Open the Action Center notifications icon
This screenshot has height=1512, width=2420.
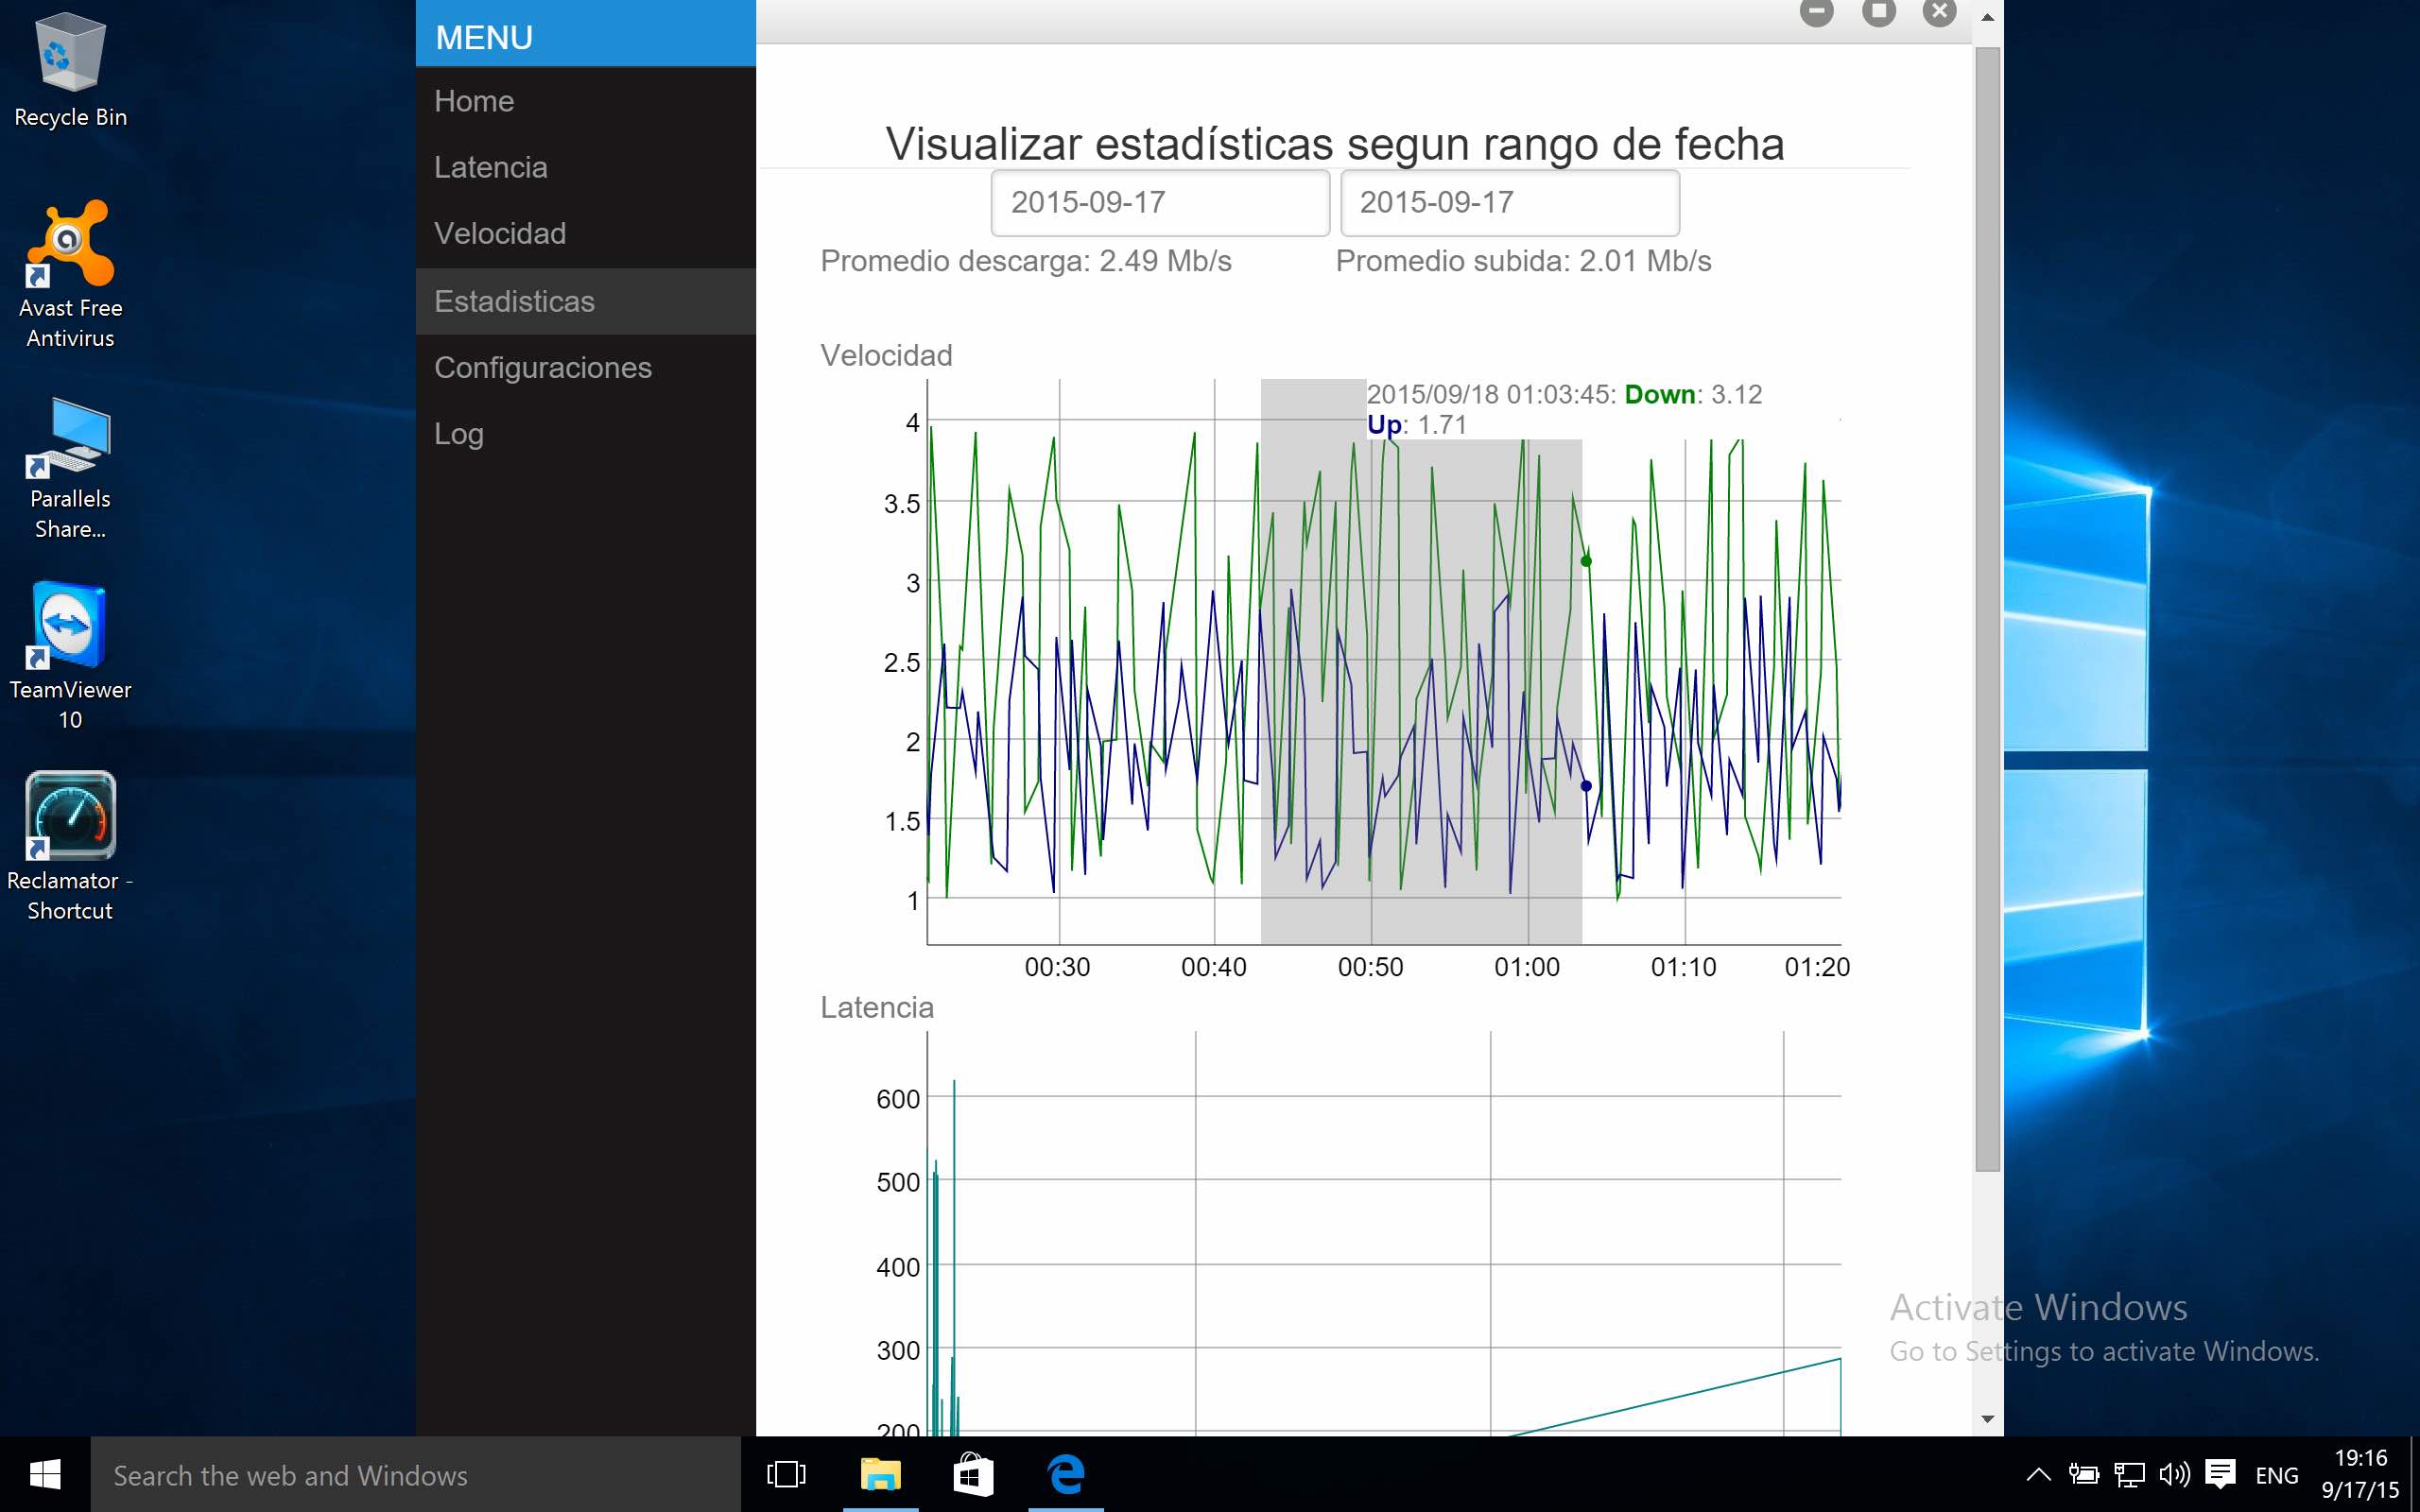point(2220,1474)
